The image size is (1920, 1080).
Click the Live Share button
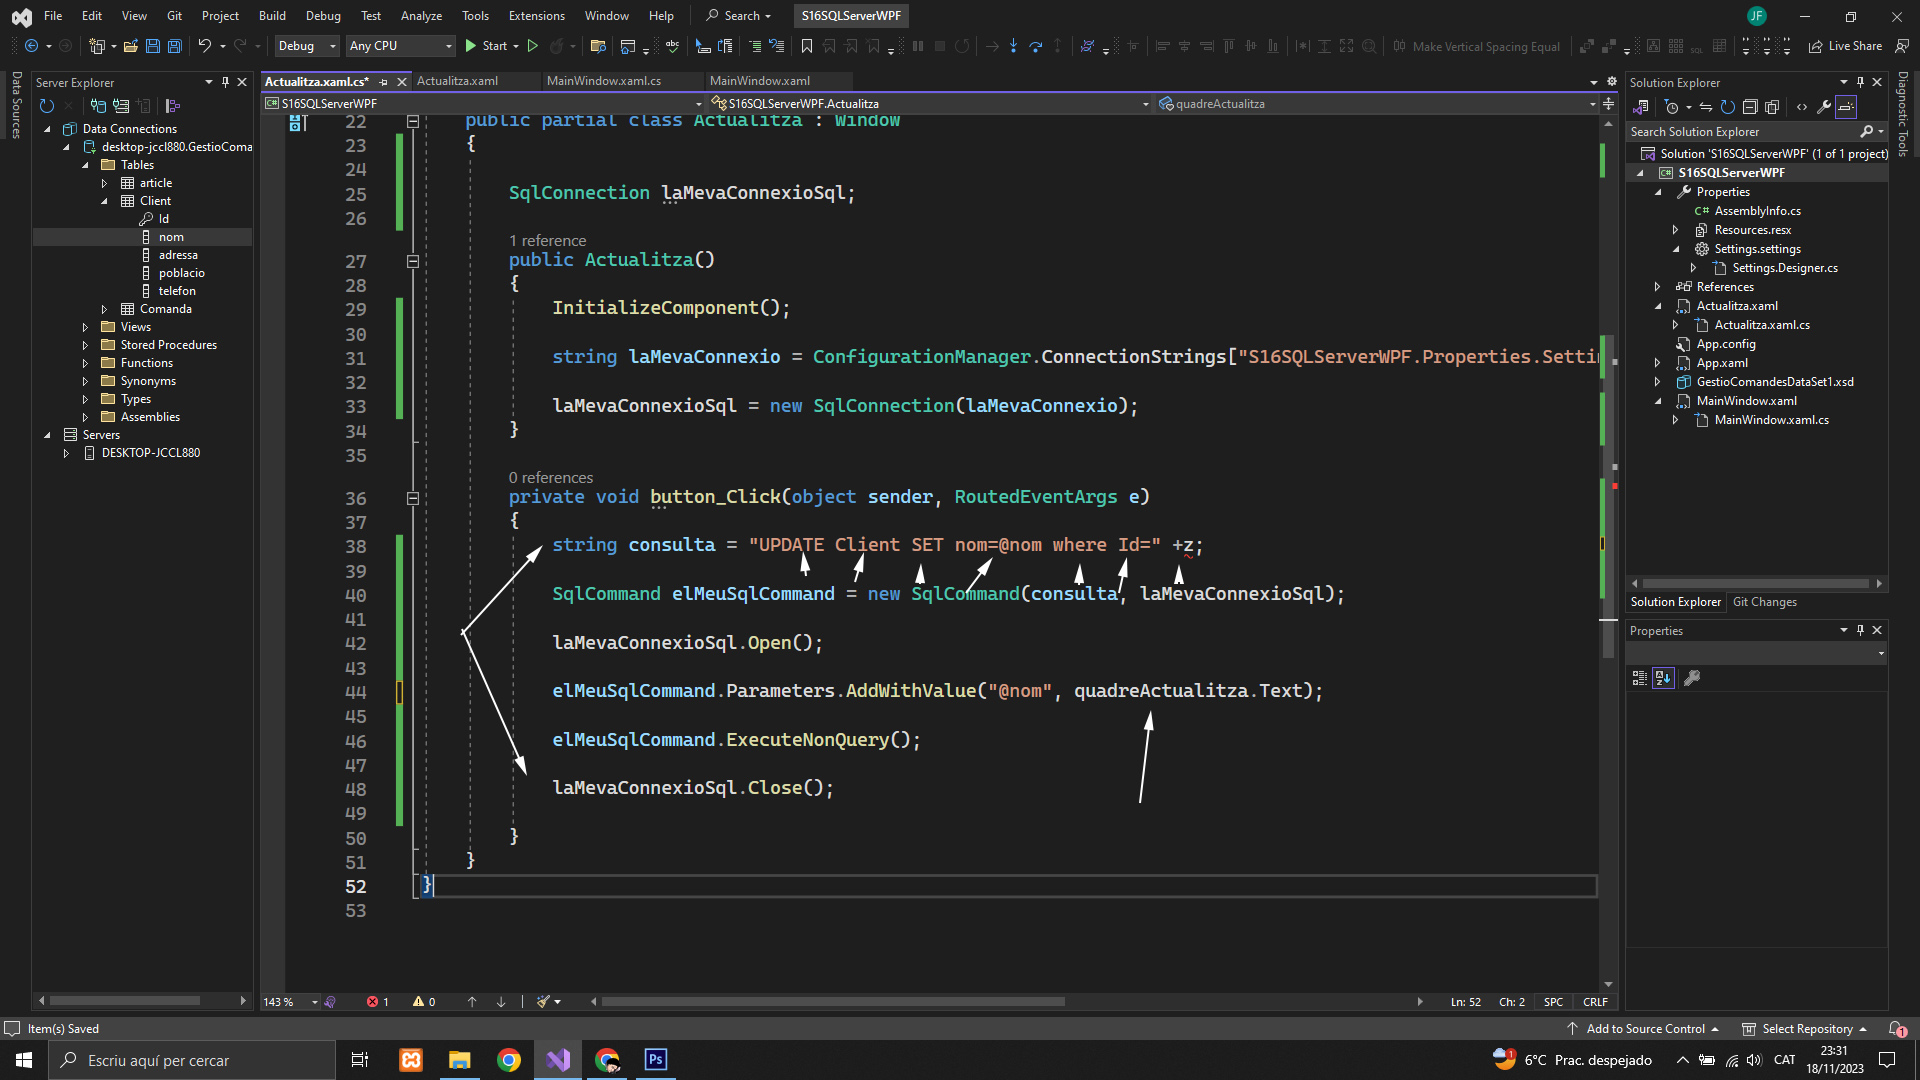[1846, 46]
